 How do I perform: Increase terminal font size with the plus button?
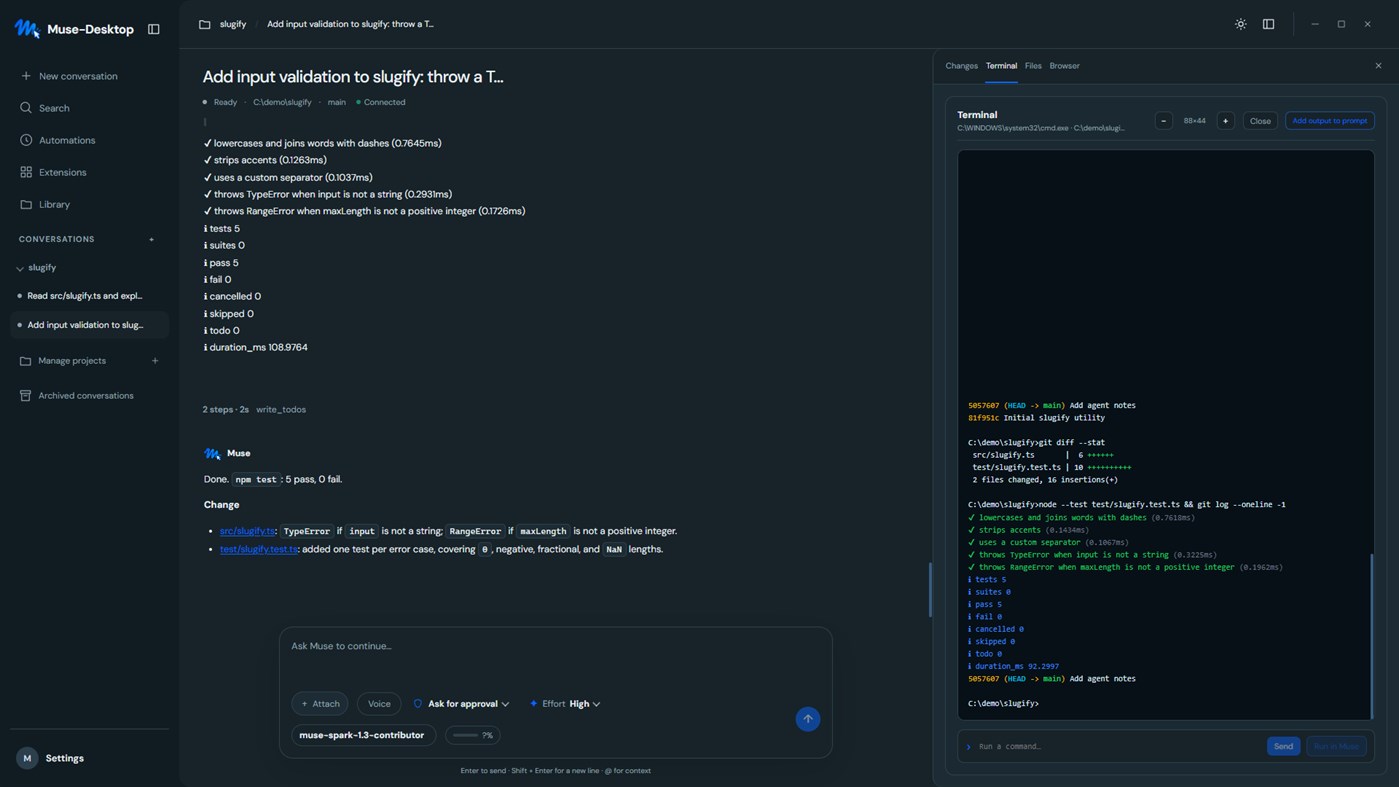tap(1225, 121)
